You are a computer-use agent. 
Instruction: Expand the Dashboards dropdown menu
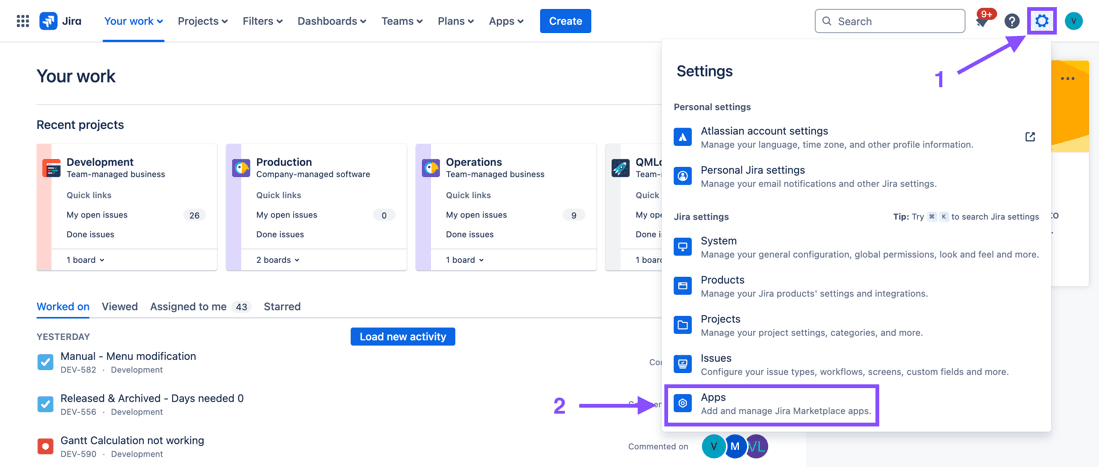331,21
